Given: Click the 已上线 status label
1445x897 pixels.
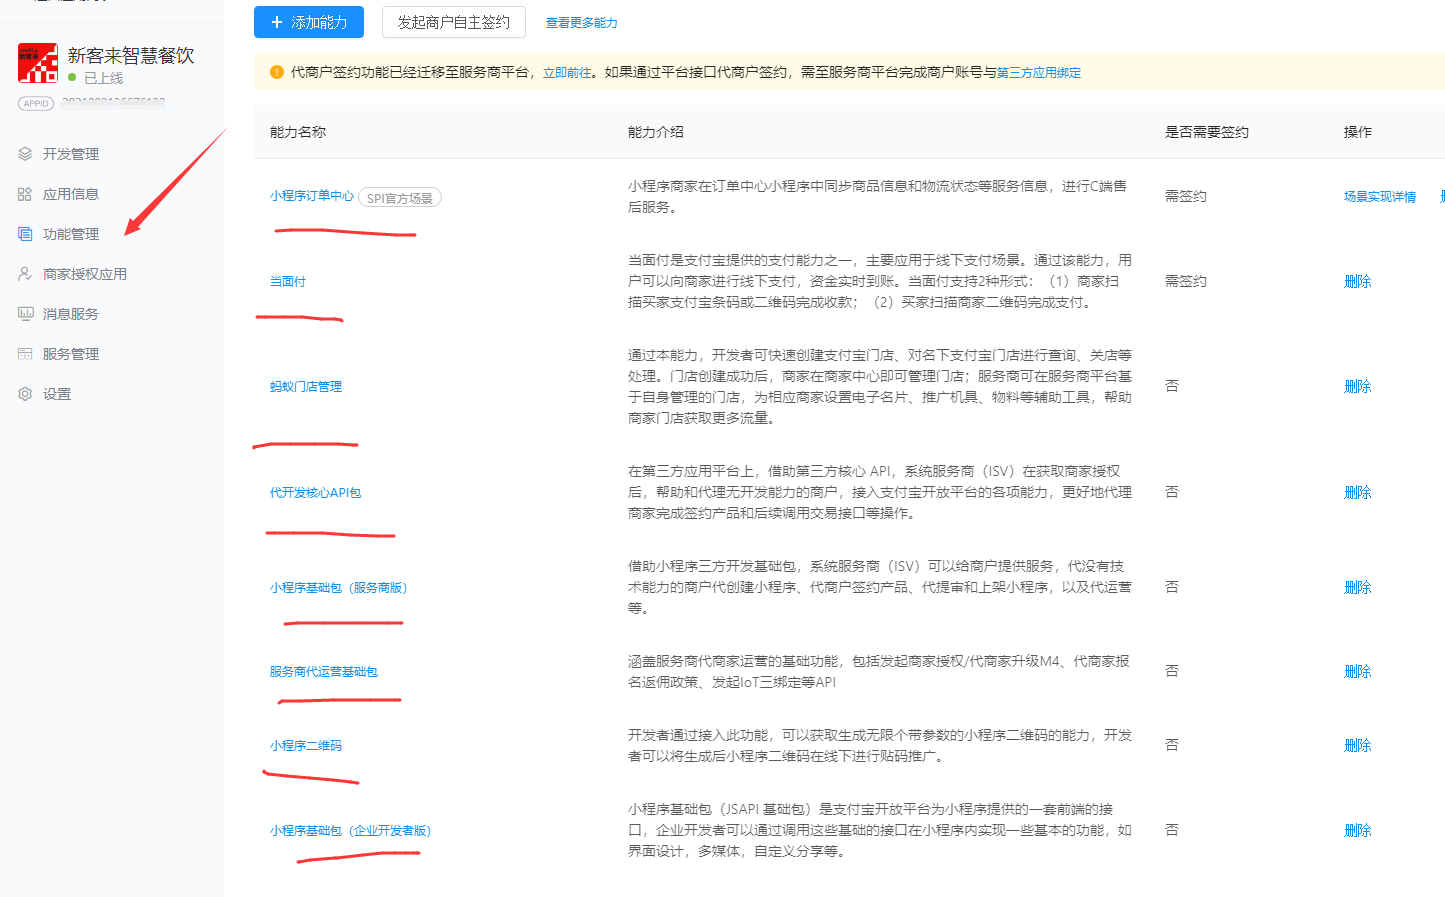Looking at the screenshot, I should coord(103,78).
